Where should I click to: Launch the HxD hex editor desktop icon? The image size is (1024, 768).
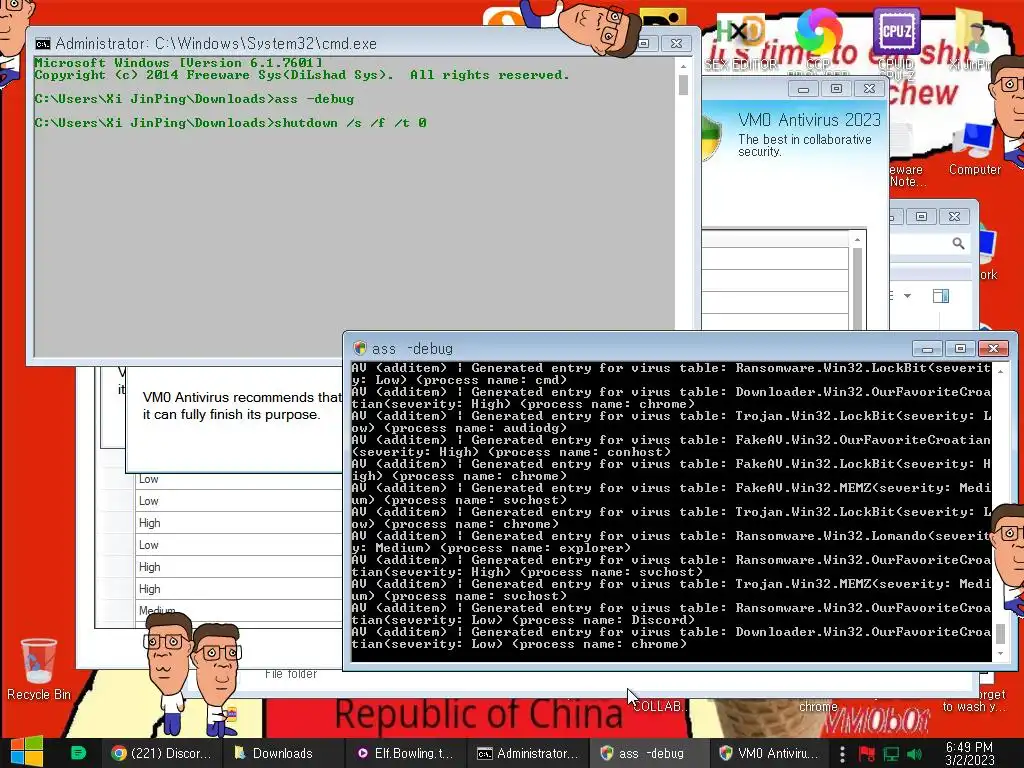[x=741, y=40]
